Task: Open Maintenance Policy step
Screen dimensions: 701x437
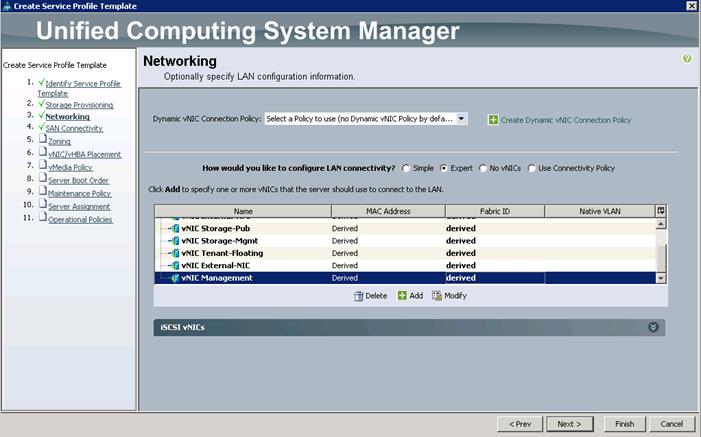Action: [x=80, y=193]
